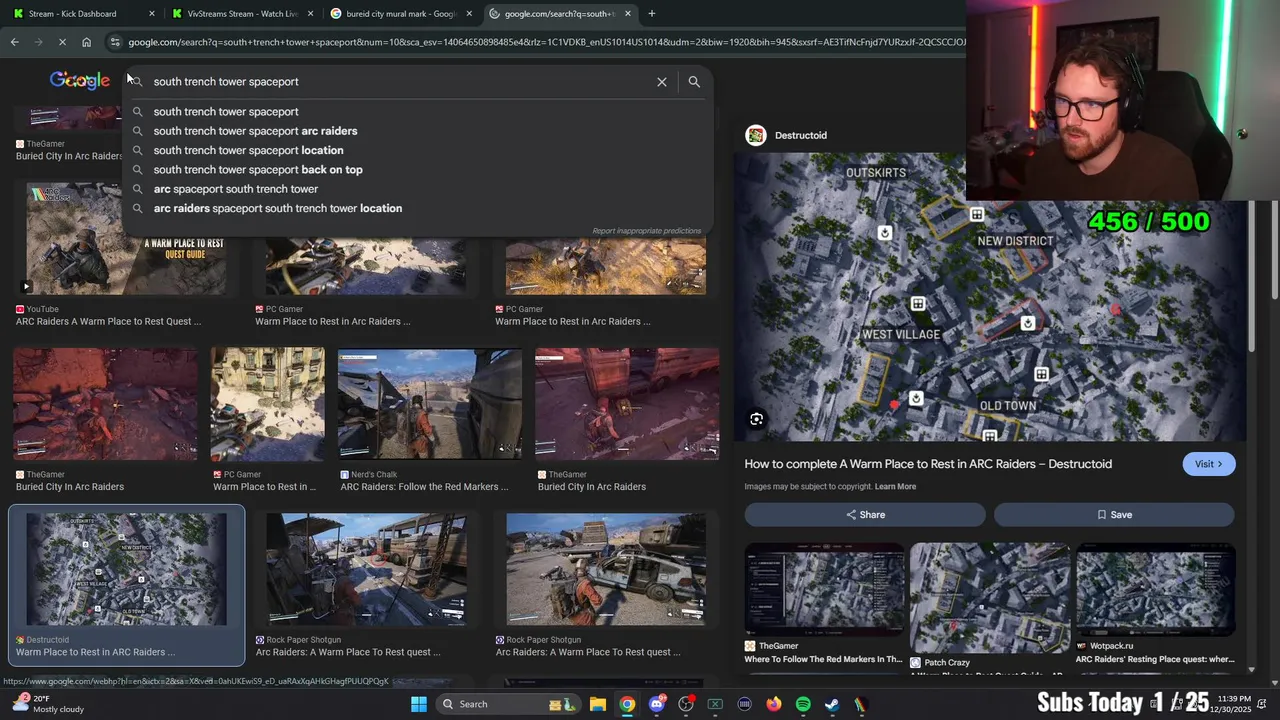Open TheGamer 'Where To Follow The Red Markers' thumbnail
Viewport: 1280px width, 720px height.
pyautogui.click(x=824, y=590)
